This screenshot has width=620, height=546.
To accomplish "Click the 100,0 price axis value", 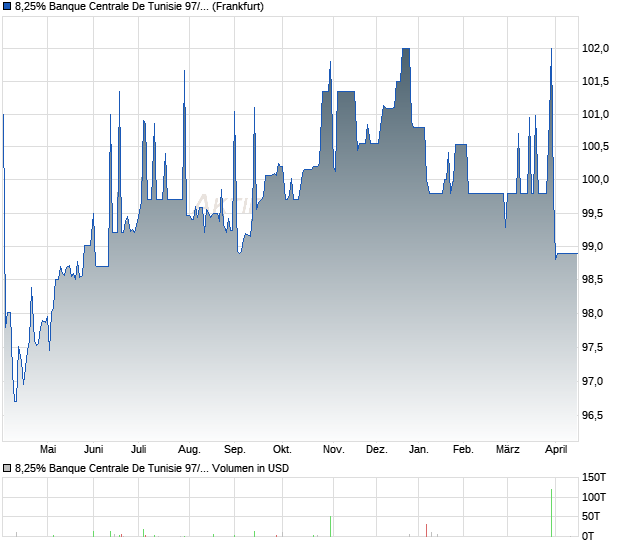I will tap(595, 179).
